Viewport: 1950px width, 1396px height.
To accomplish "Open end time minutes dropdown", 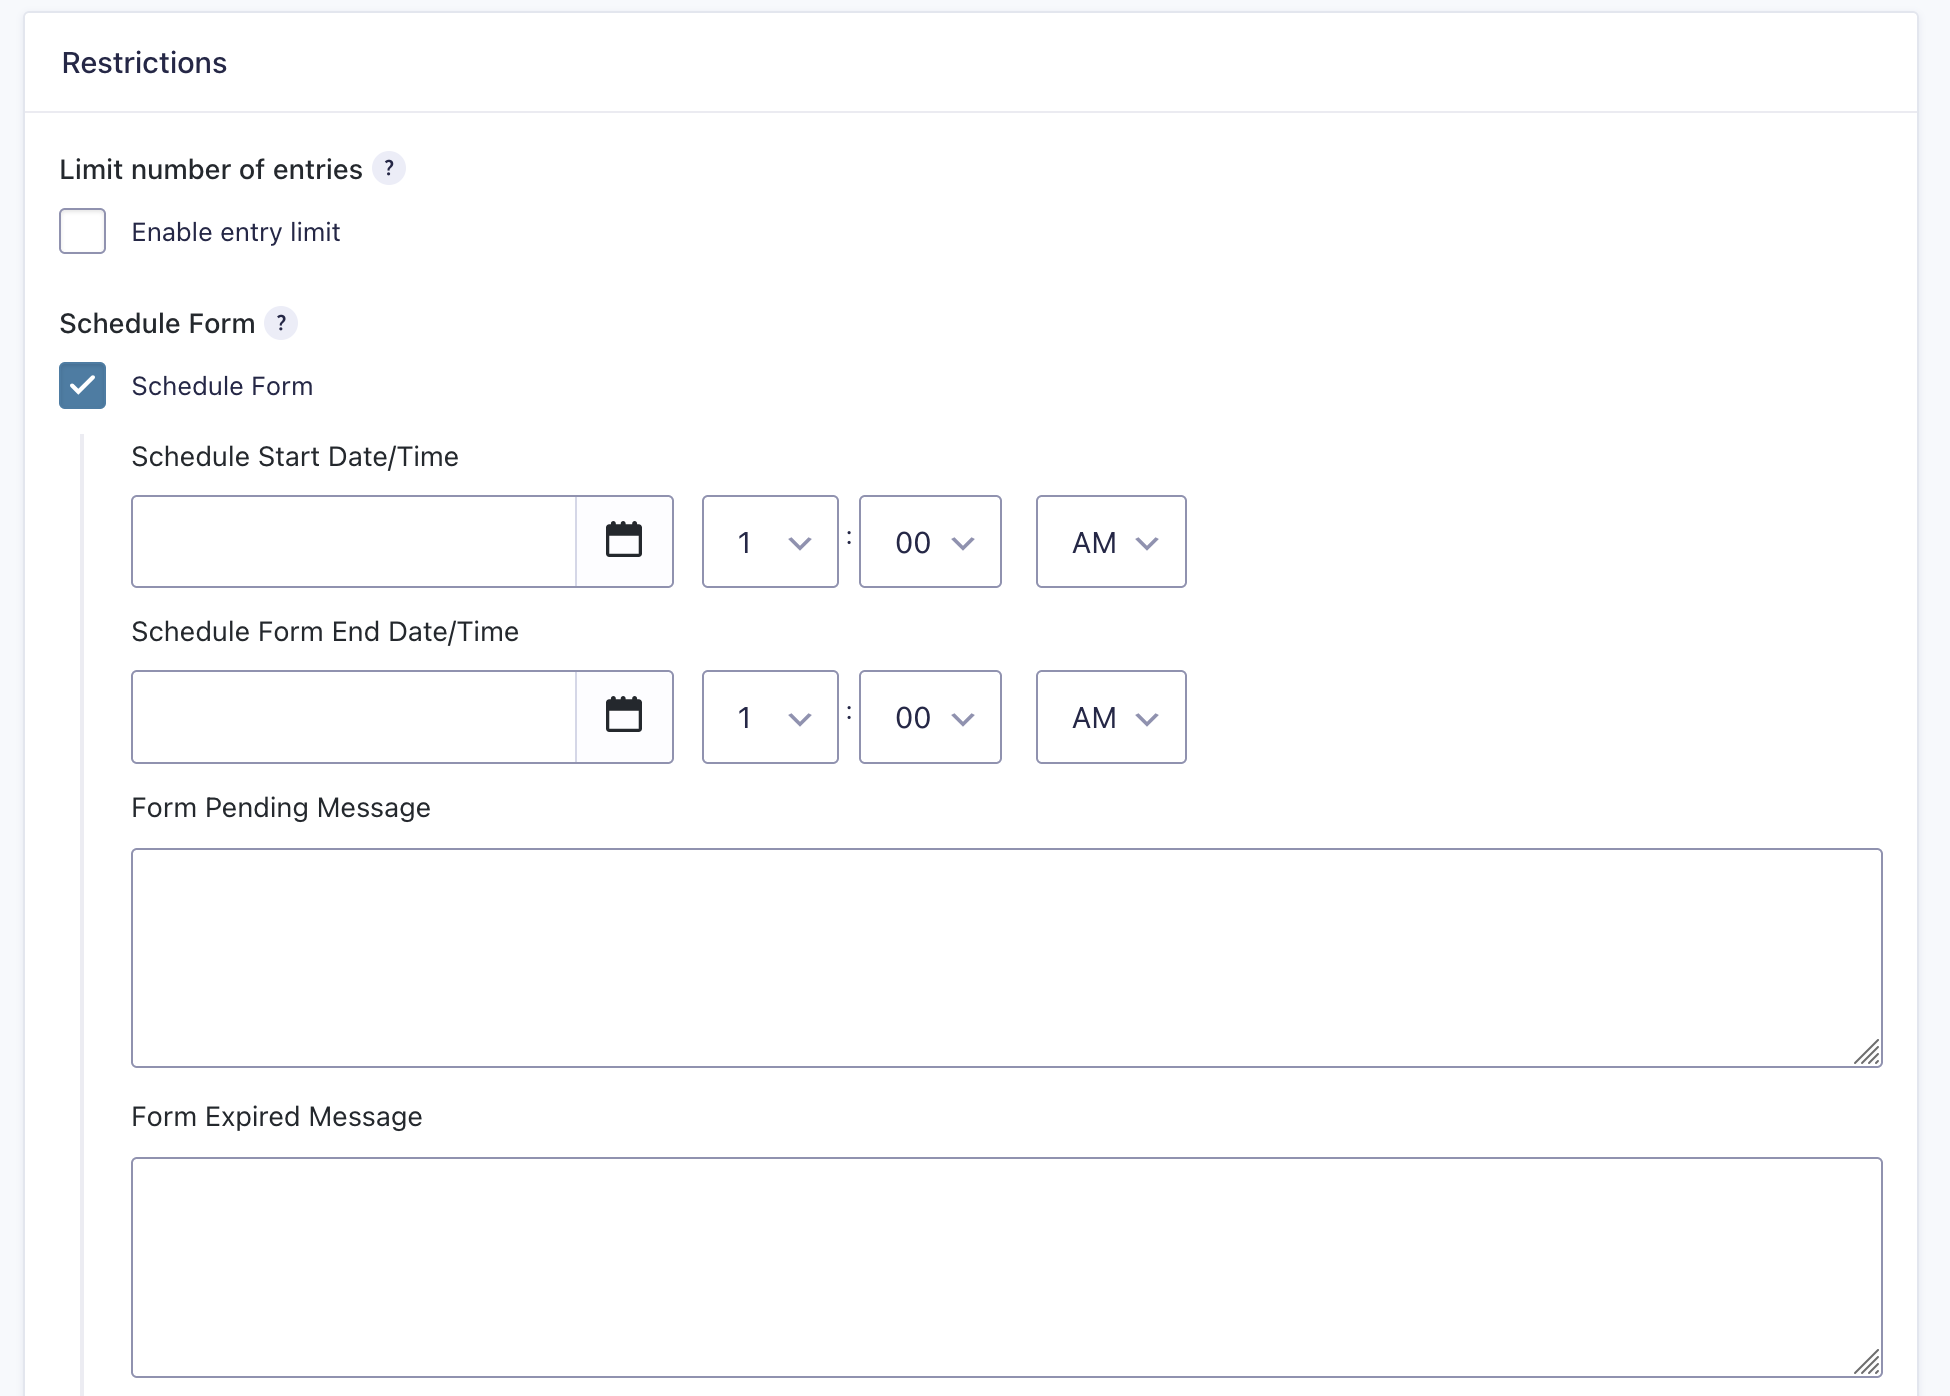I will (930, 717).
